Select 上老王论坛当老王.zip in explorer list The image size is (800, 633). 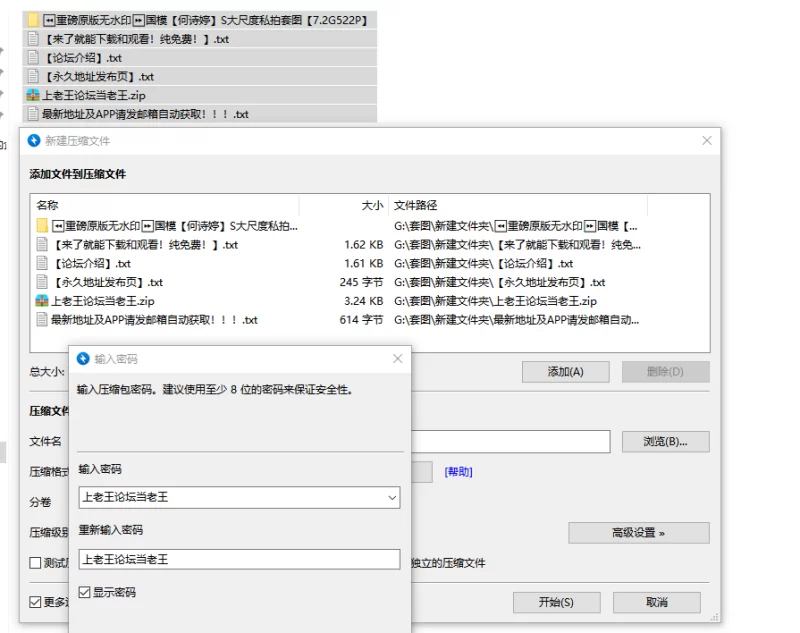click(x=199, y=95)
